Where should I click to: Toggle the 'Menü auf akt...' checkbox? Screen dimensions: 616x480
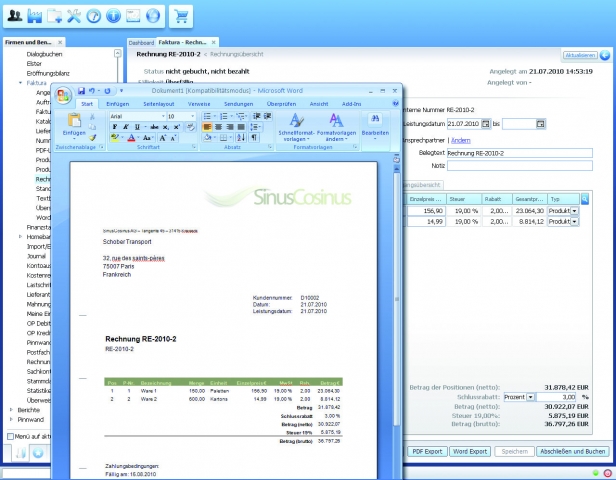(10, 436)
